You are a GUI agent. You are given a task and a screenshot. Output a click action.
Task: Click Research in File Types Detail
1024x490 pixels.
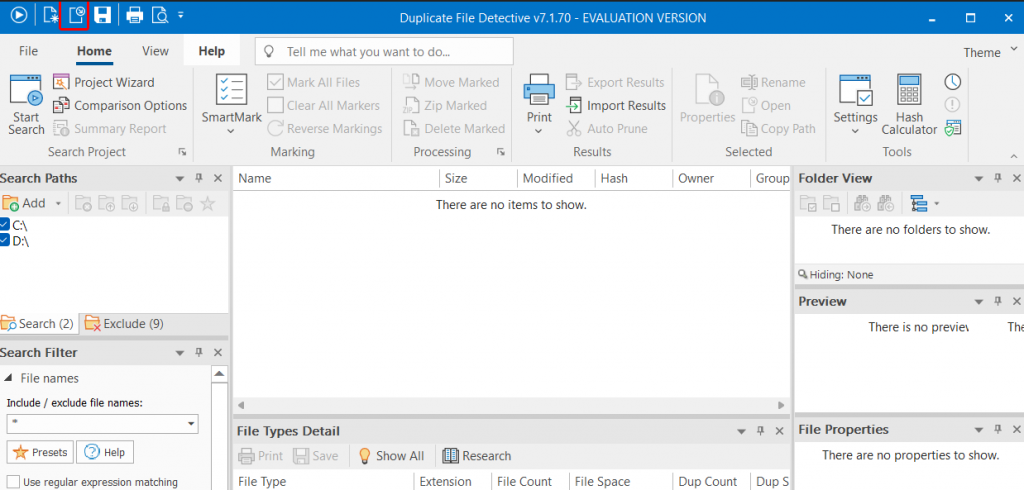pyautogui.click(x=477, y=455)
